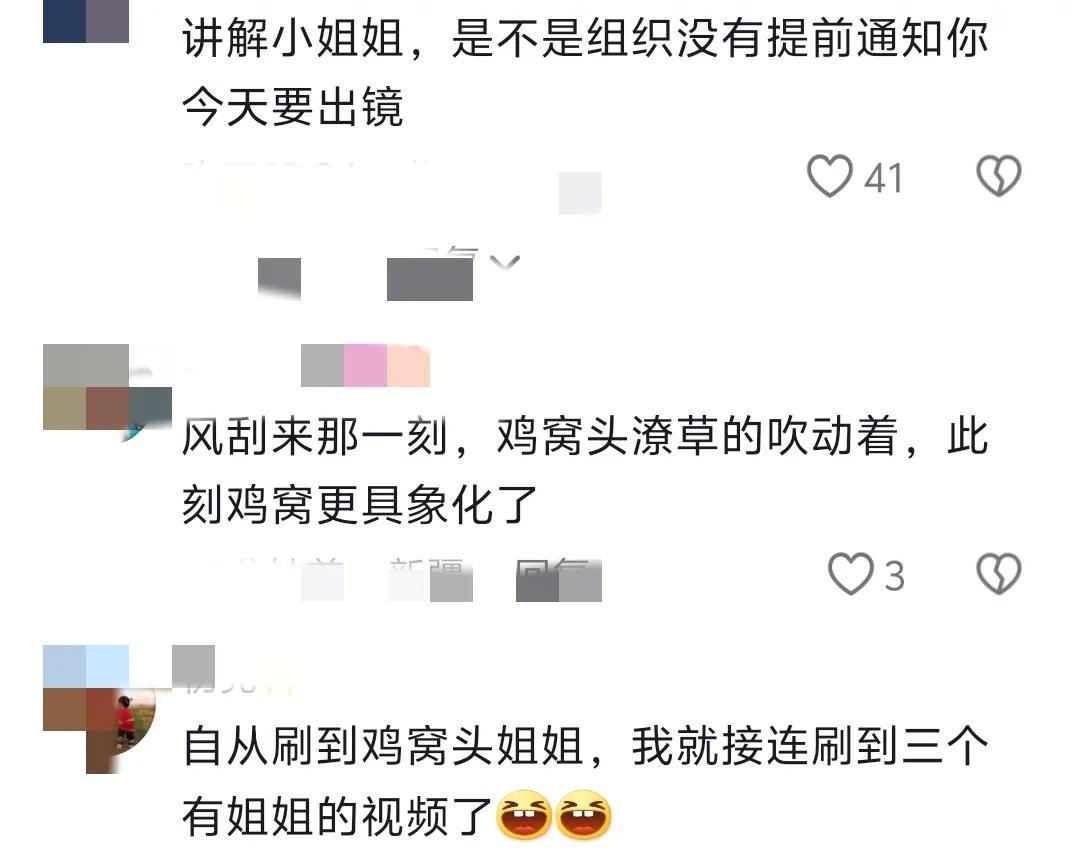Tap the 41 like count number
The height and width of the screenshot is (856, 1080).
[x=883, y=178]
